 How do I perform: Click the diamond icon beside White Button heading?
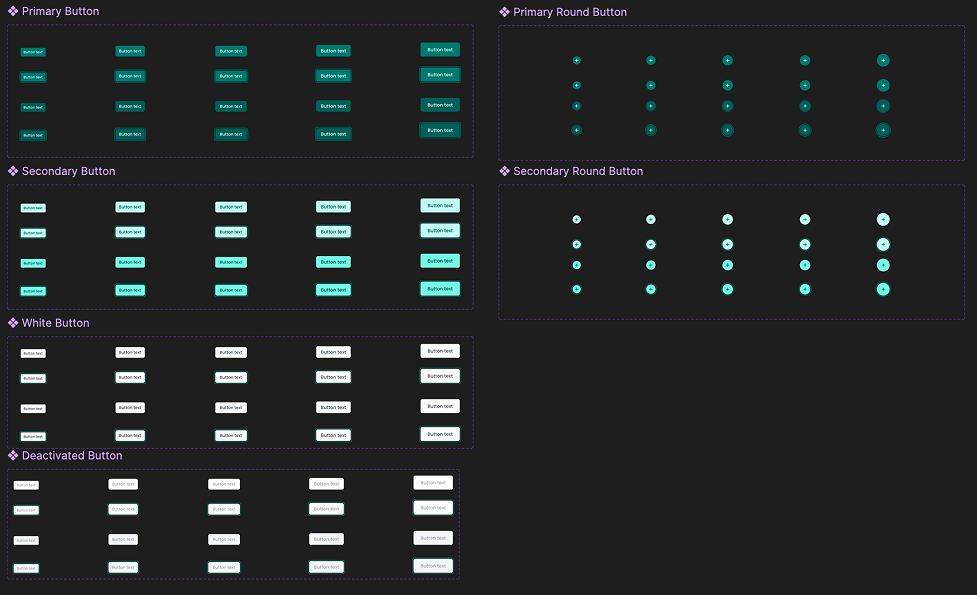[x=13, y=323]
